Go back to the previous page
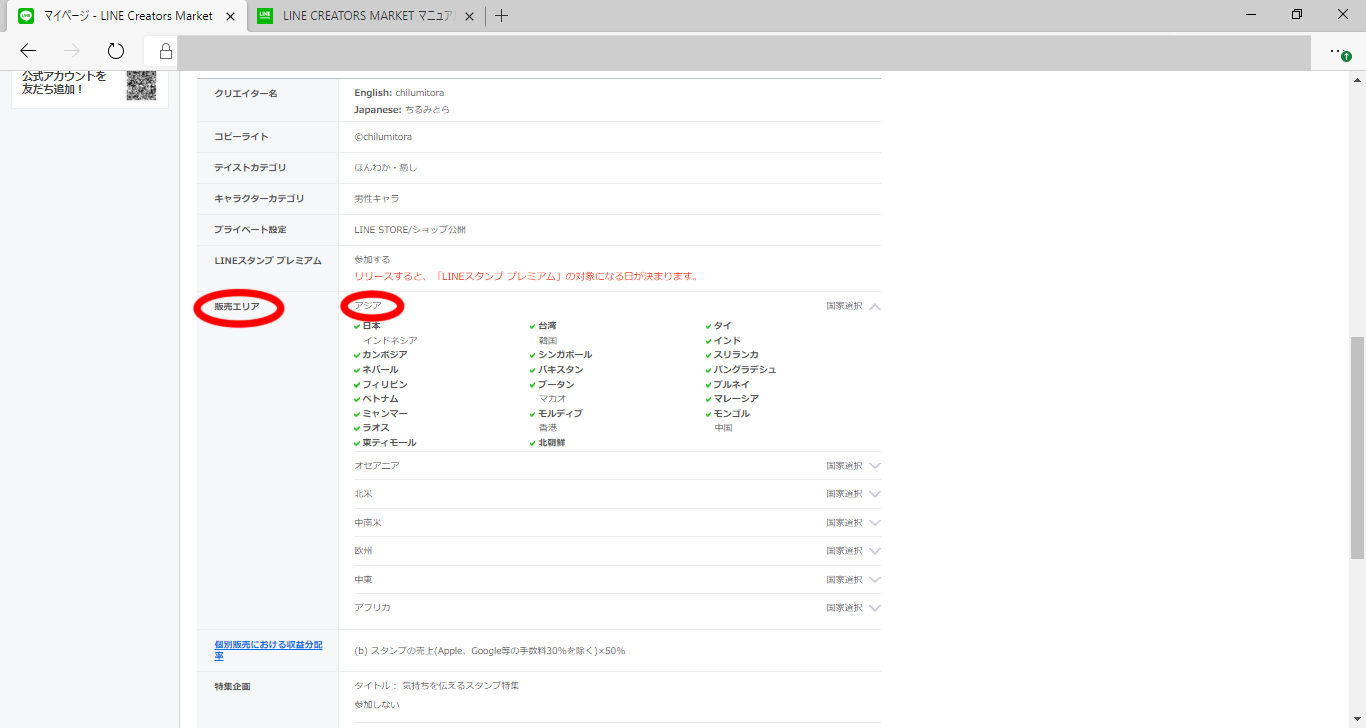Screen dimensions: 1366x728 [28, 51]
